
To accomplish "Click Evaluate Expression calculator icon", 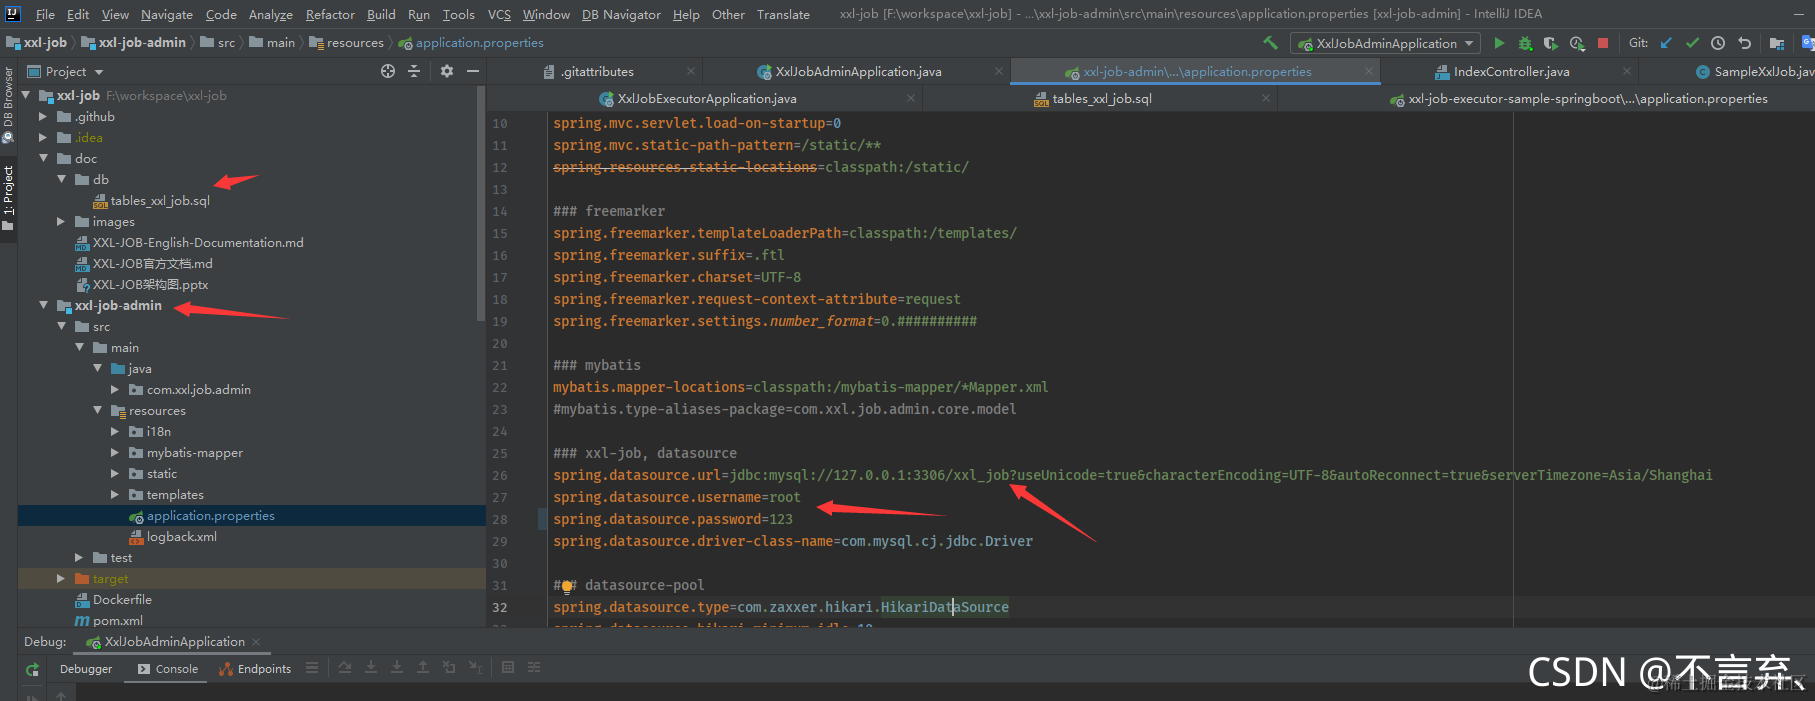I will [508, 668].
